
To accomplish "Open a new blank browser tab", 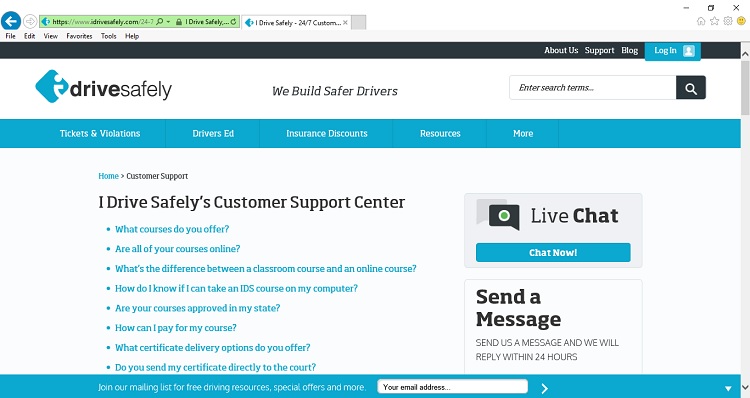I will (x=359, y=22).
